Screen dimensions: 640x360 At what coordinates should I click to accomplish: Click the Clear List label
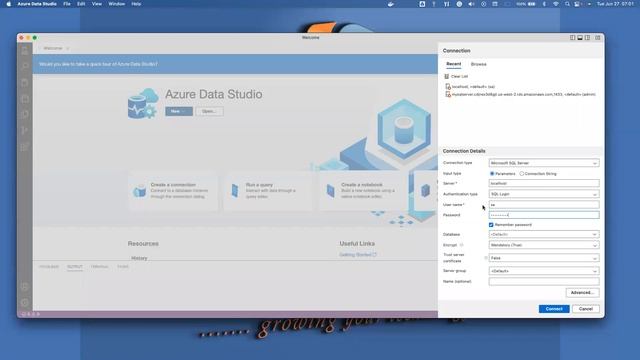(x=459, y=76)
